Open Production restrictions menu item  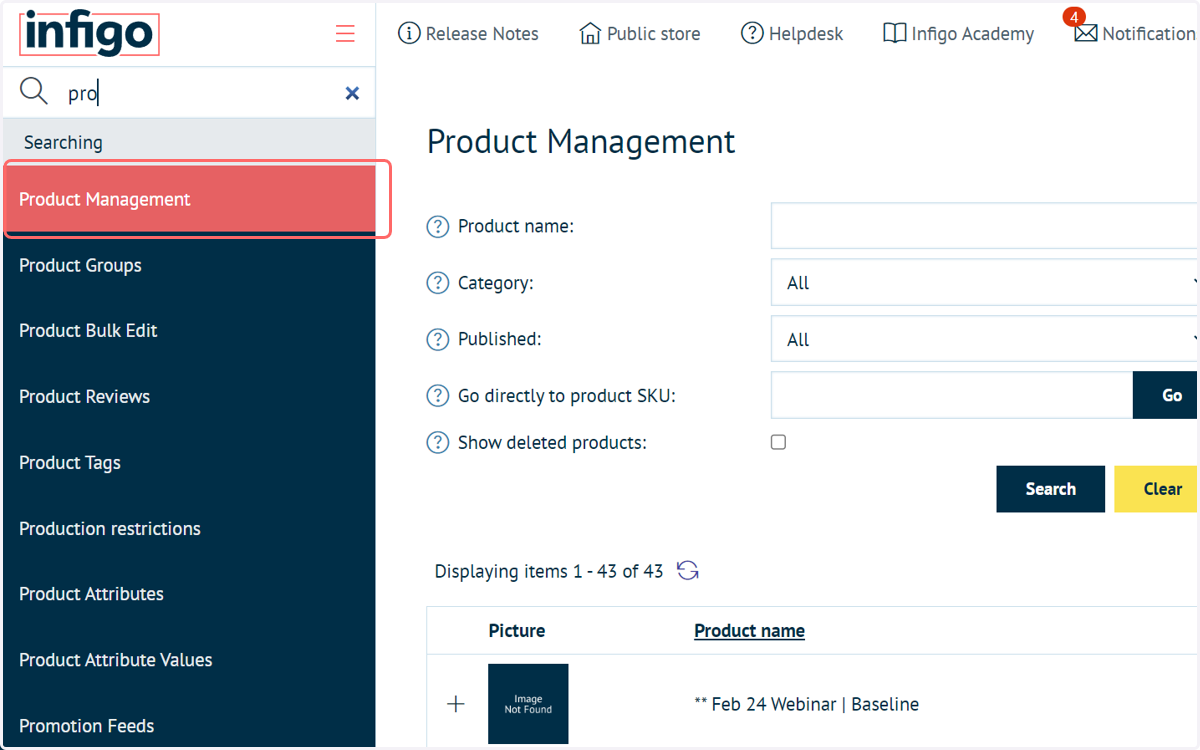pos(189,529)
